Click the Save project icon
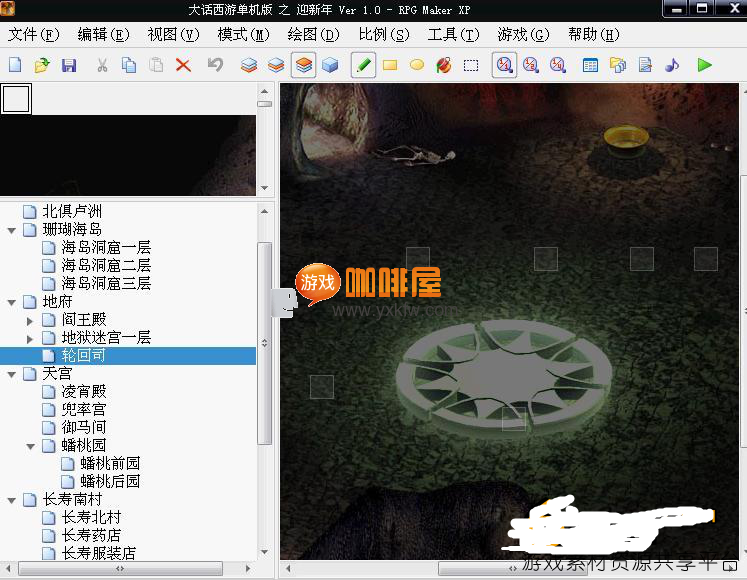The image size is (747, 580). [x=69, y=66]
